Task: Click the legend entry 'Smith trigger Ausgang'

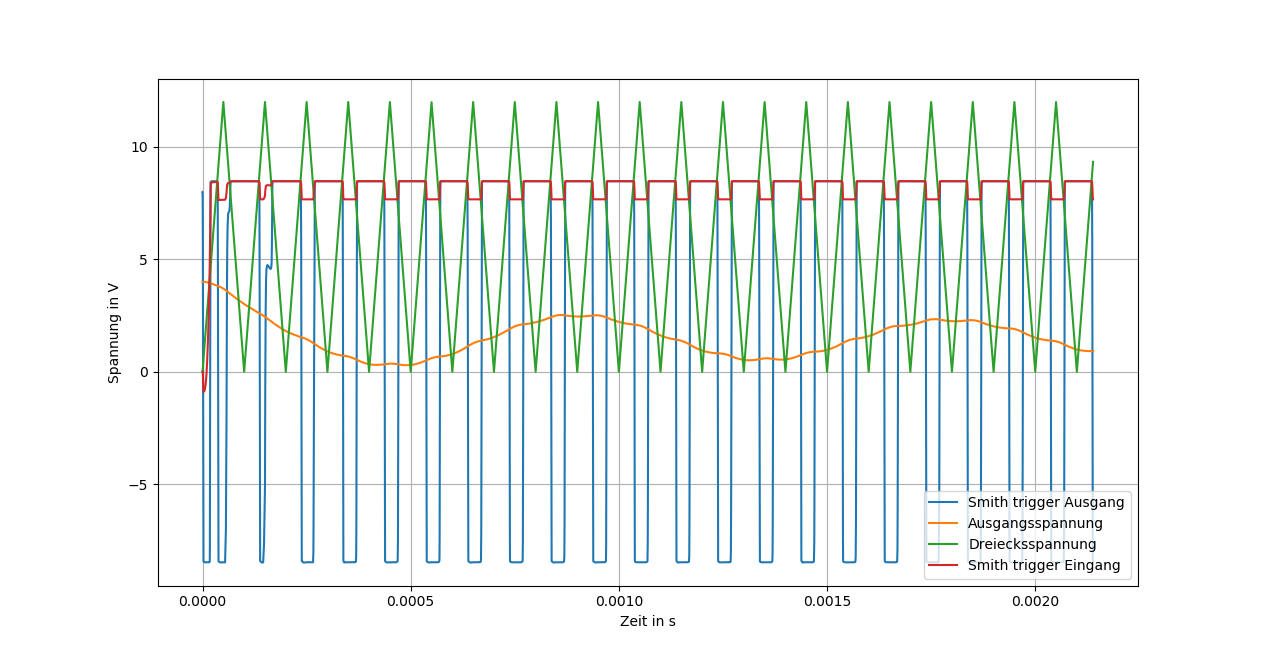Action: click(x=1046, y=502)
